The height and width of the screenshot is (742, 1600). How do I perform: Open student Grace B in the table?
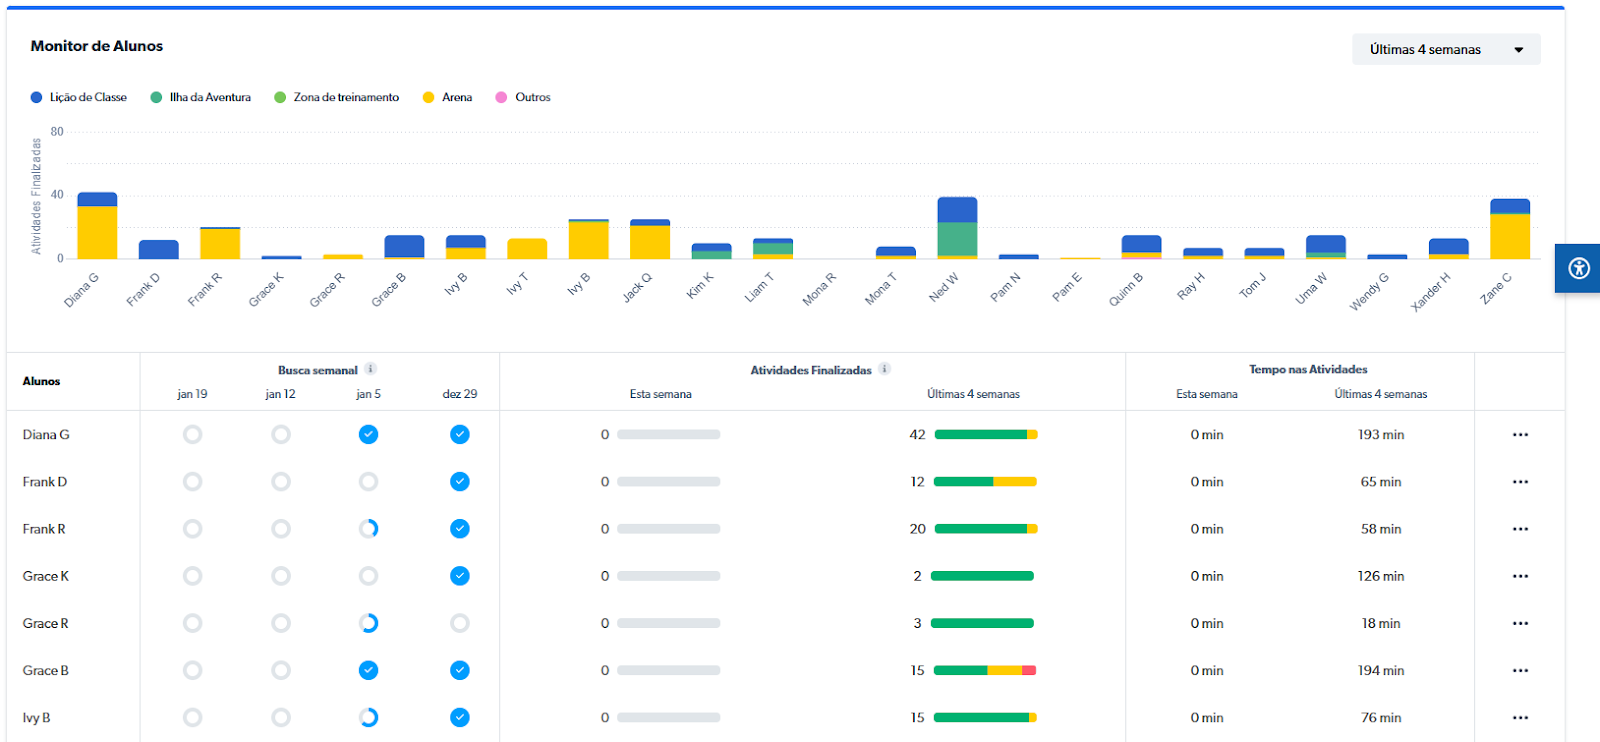[46, 670]
